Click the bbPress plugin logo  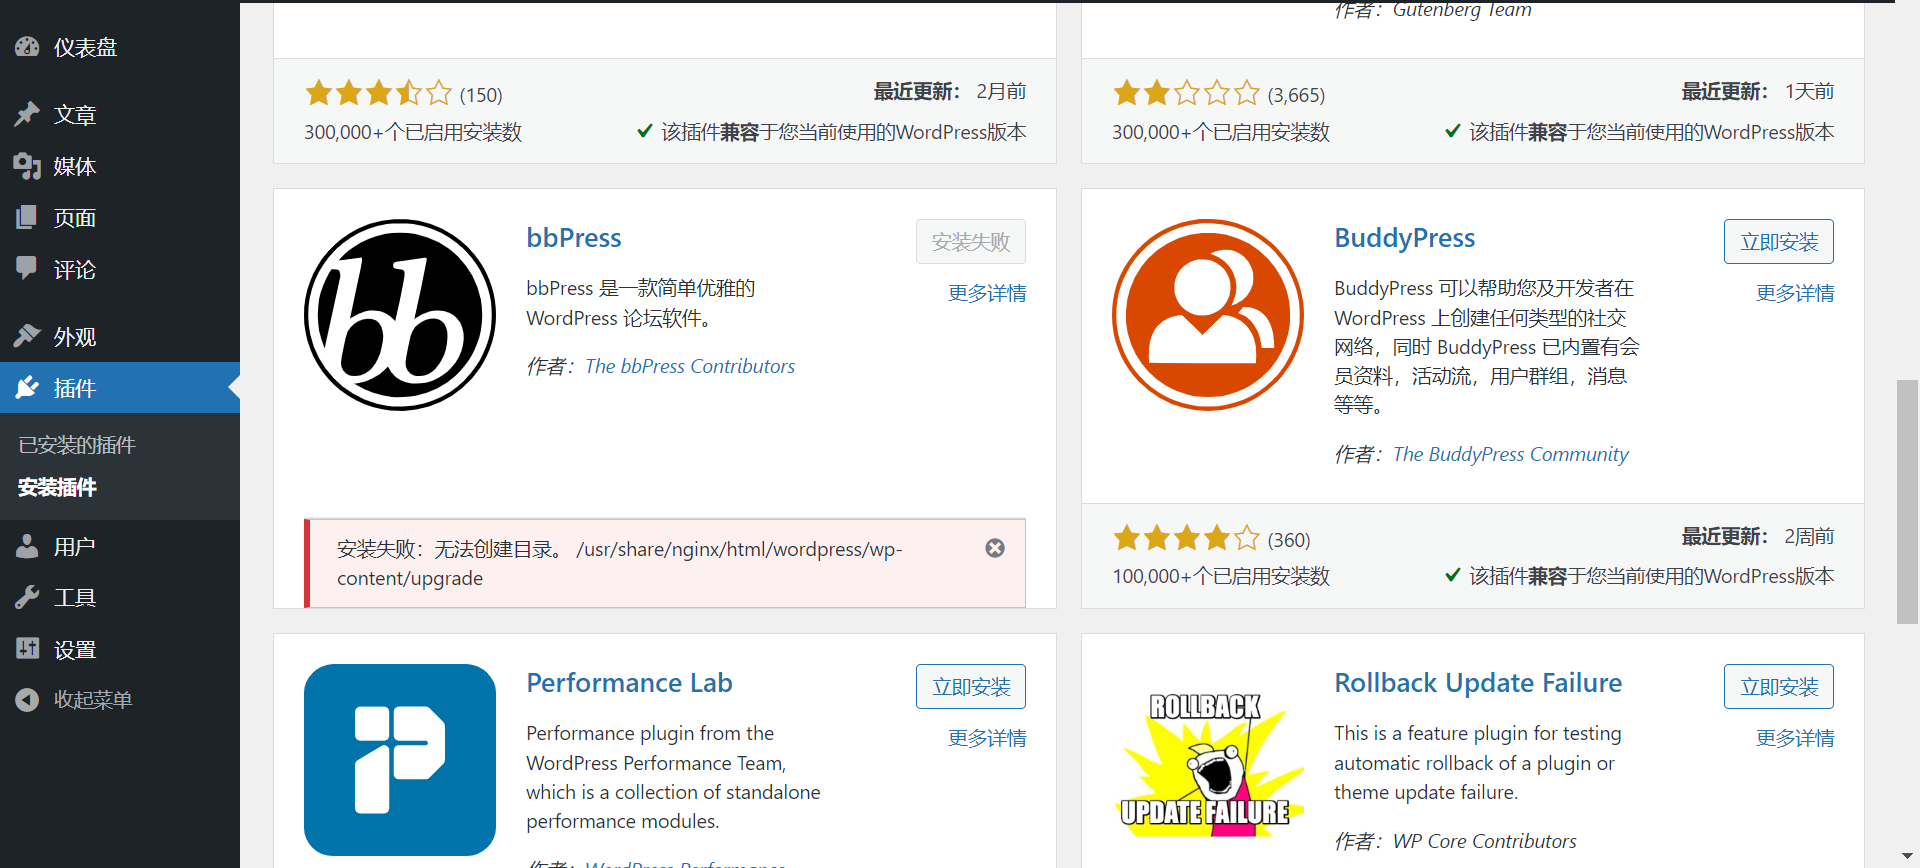point(400,315)
